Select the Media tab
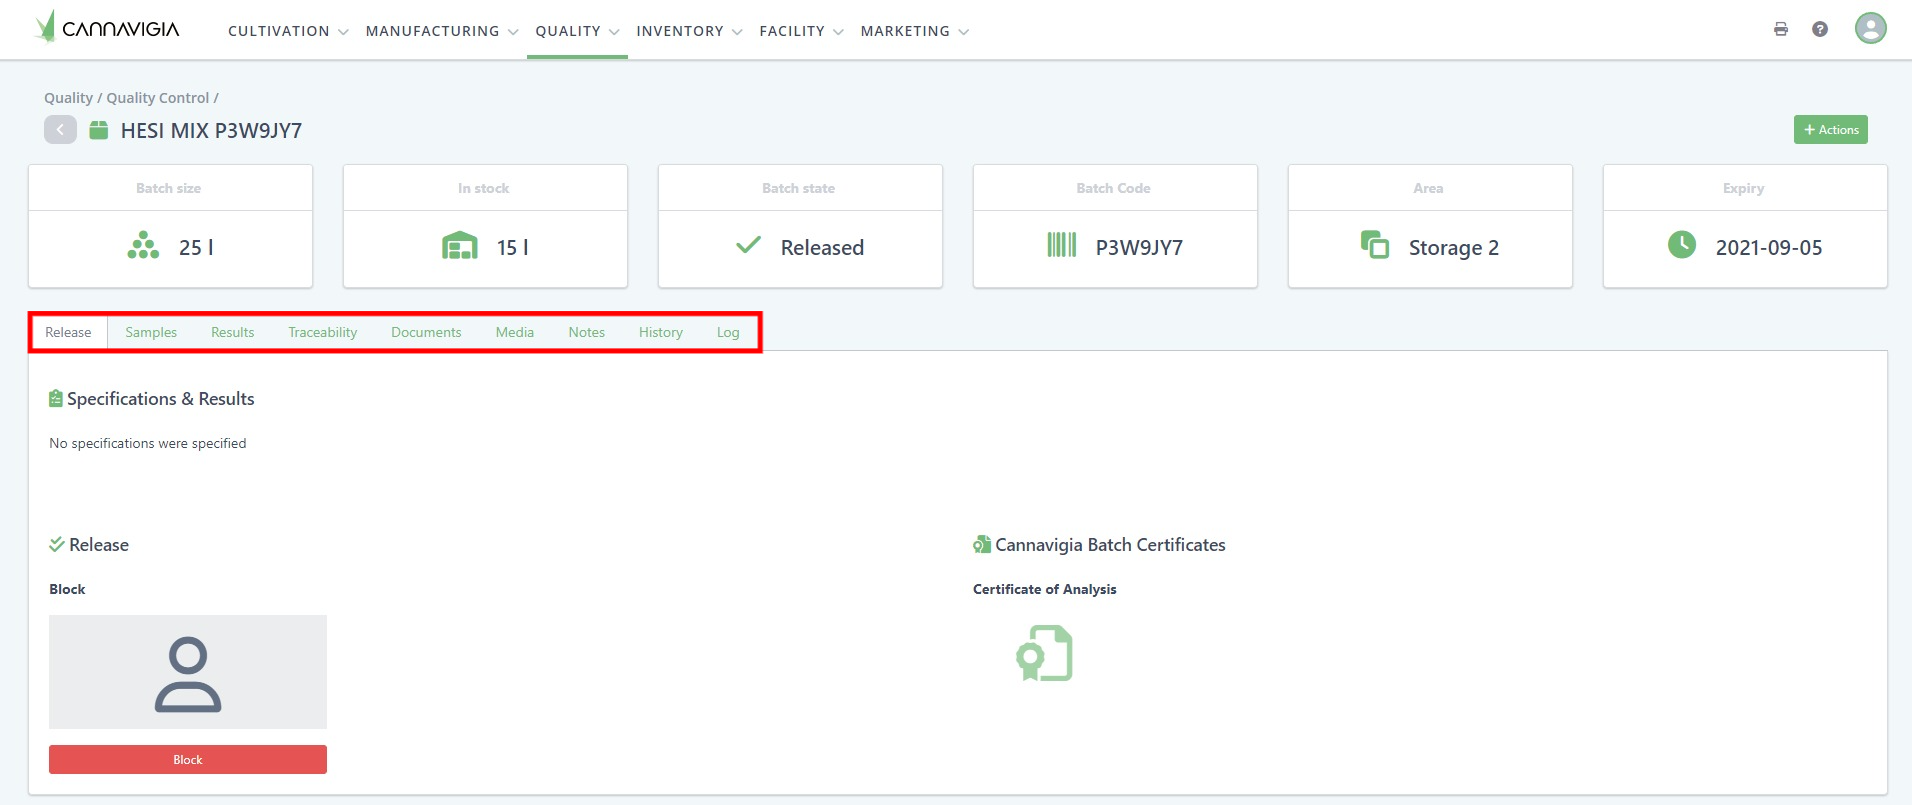The width and height of the screenshot is (1912, 805). click(x=515, y=332)
